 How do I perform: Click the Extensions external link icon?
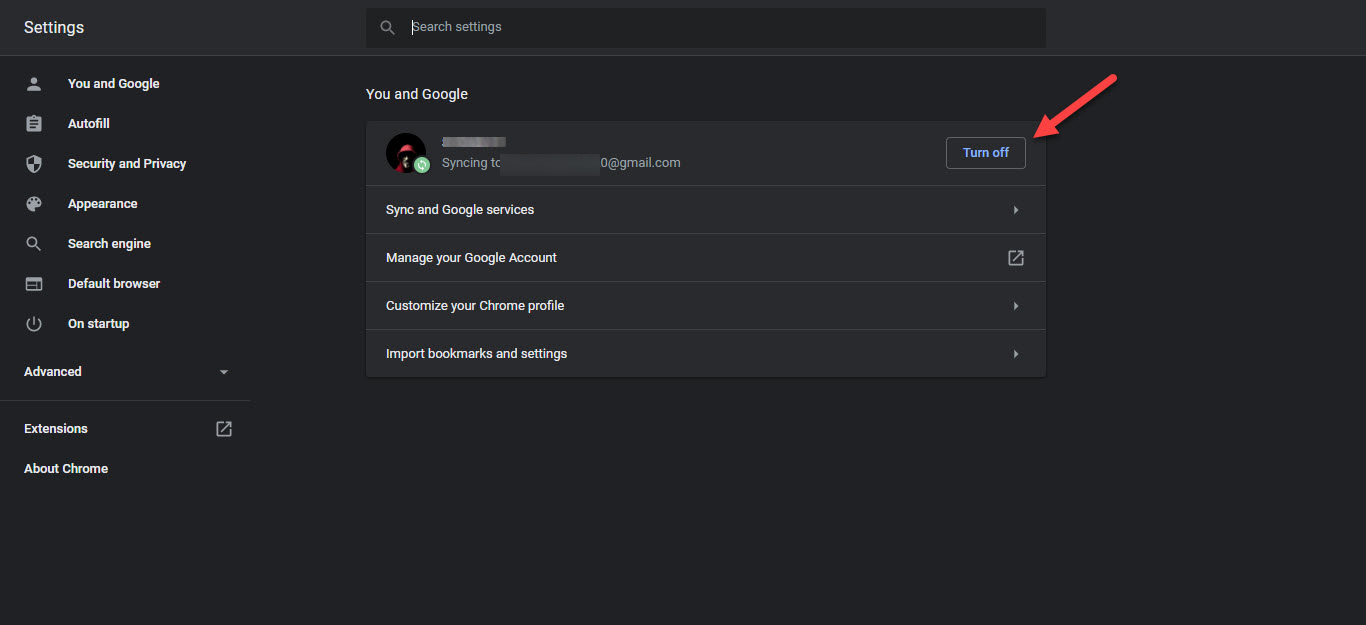point(224,429)
